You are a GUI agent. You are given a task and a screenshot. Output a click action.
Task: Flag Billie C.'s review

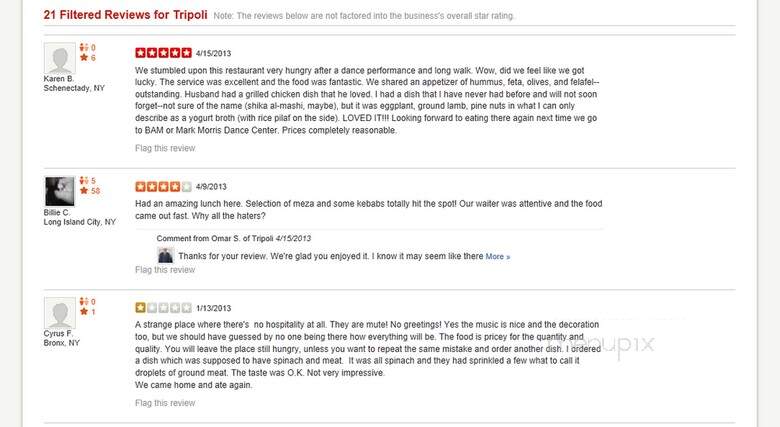click(165, 270)
